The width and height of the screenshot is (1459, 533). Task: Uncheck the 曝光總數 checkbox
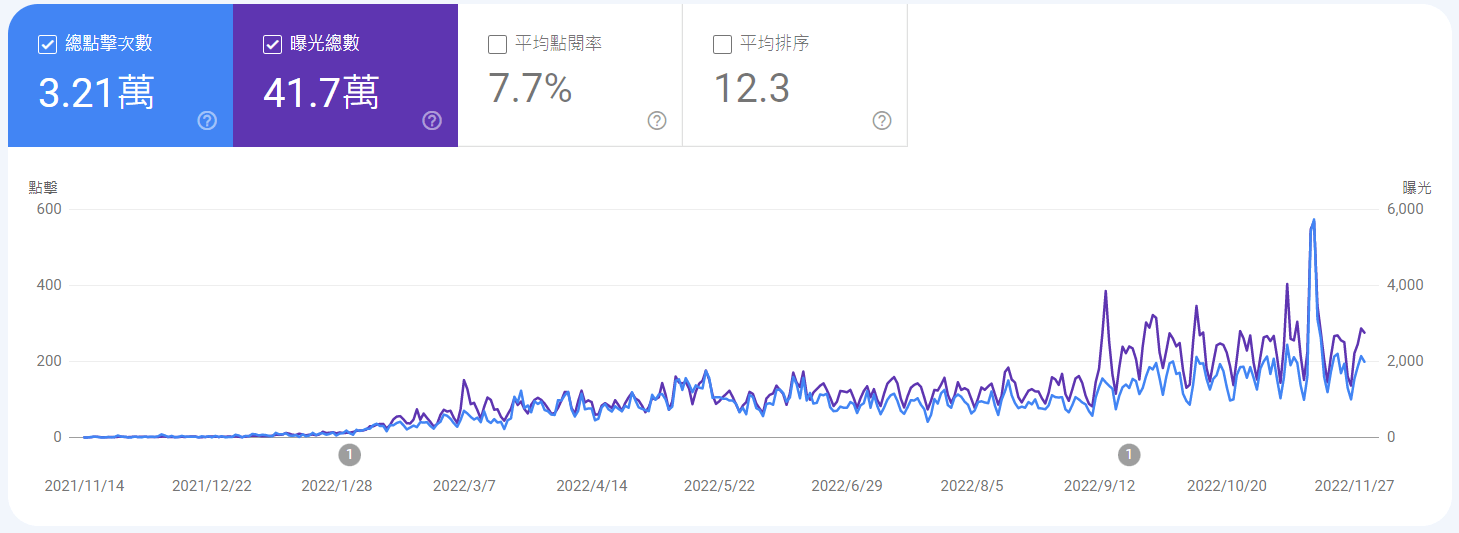272,44
